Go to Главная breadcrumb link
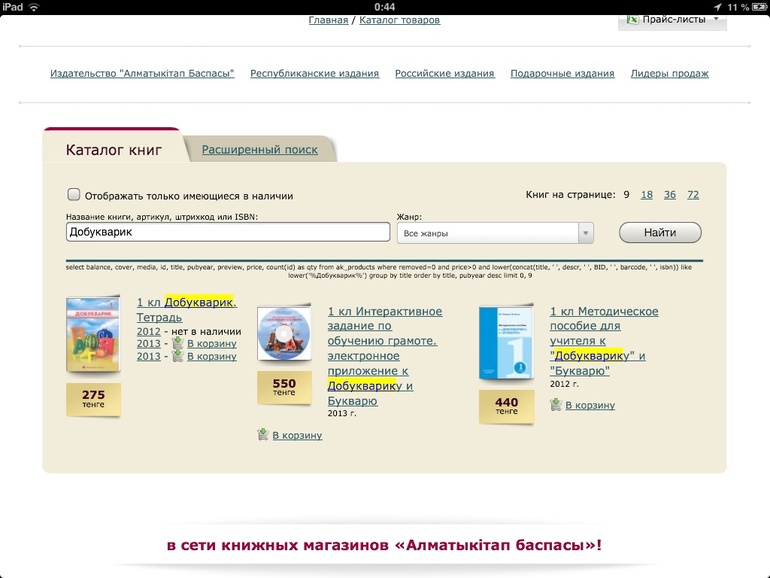The image size is (770, 578). pos(328,20)
